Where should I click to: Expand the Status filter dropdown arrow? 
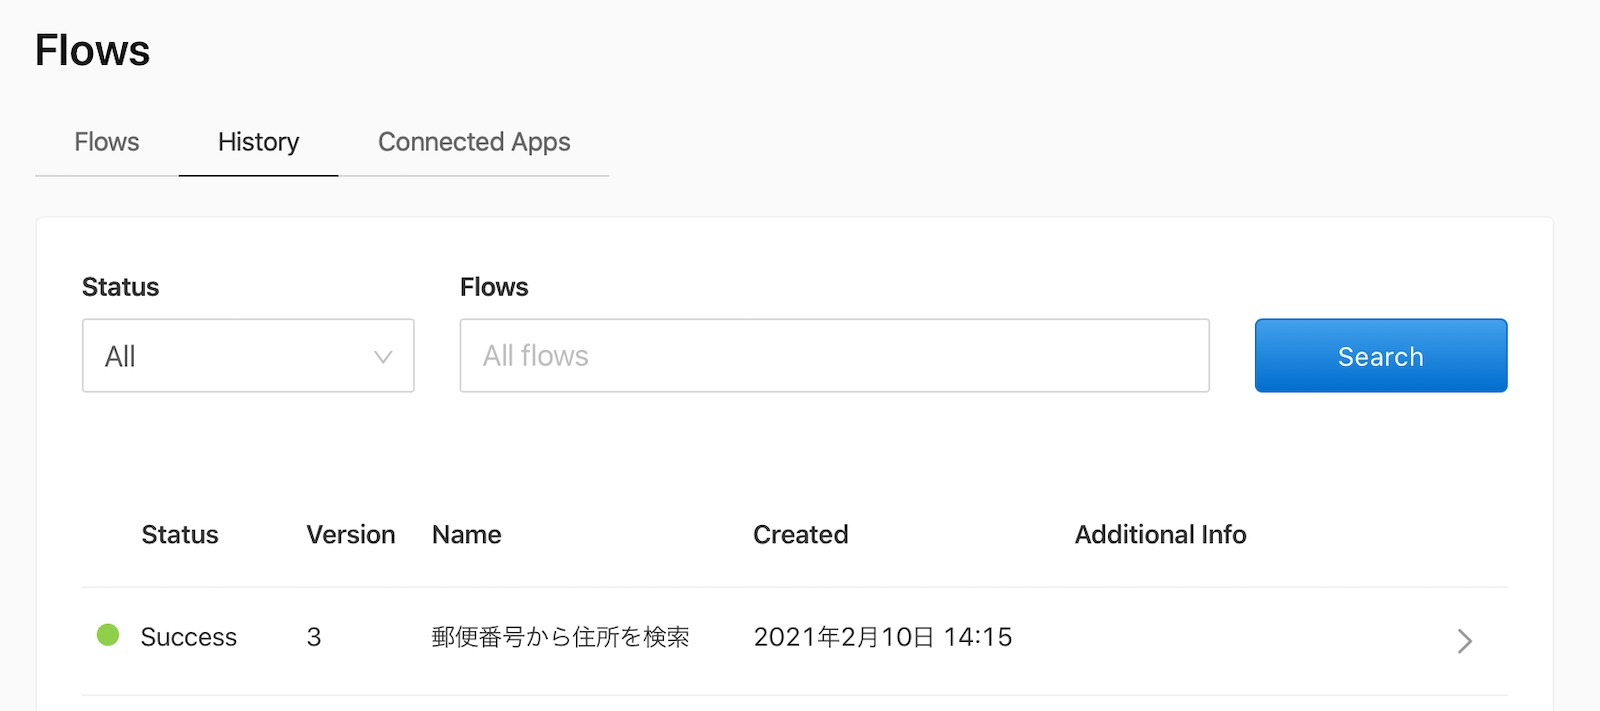(382, 356)
